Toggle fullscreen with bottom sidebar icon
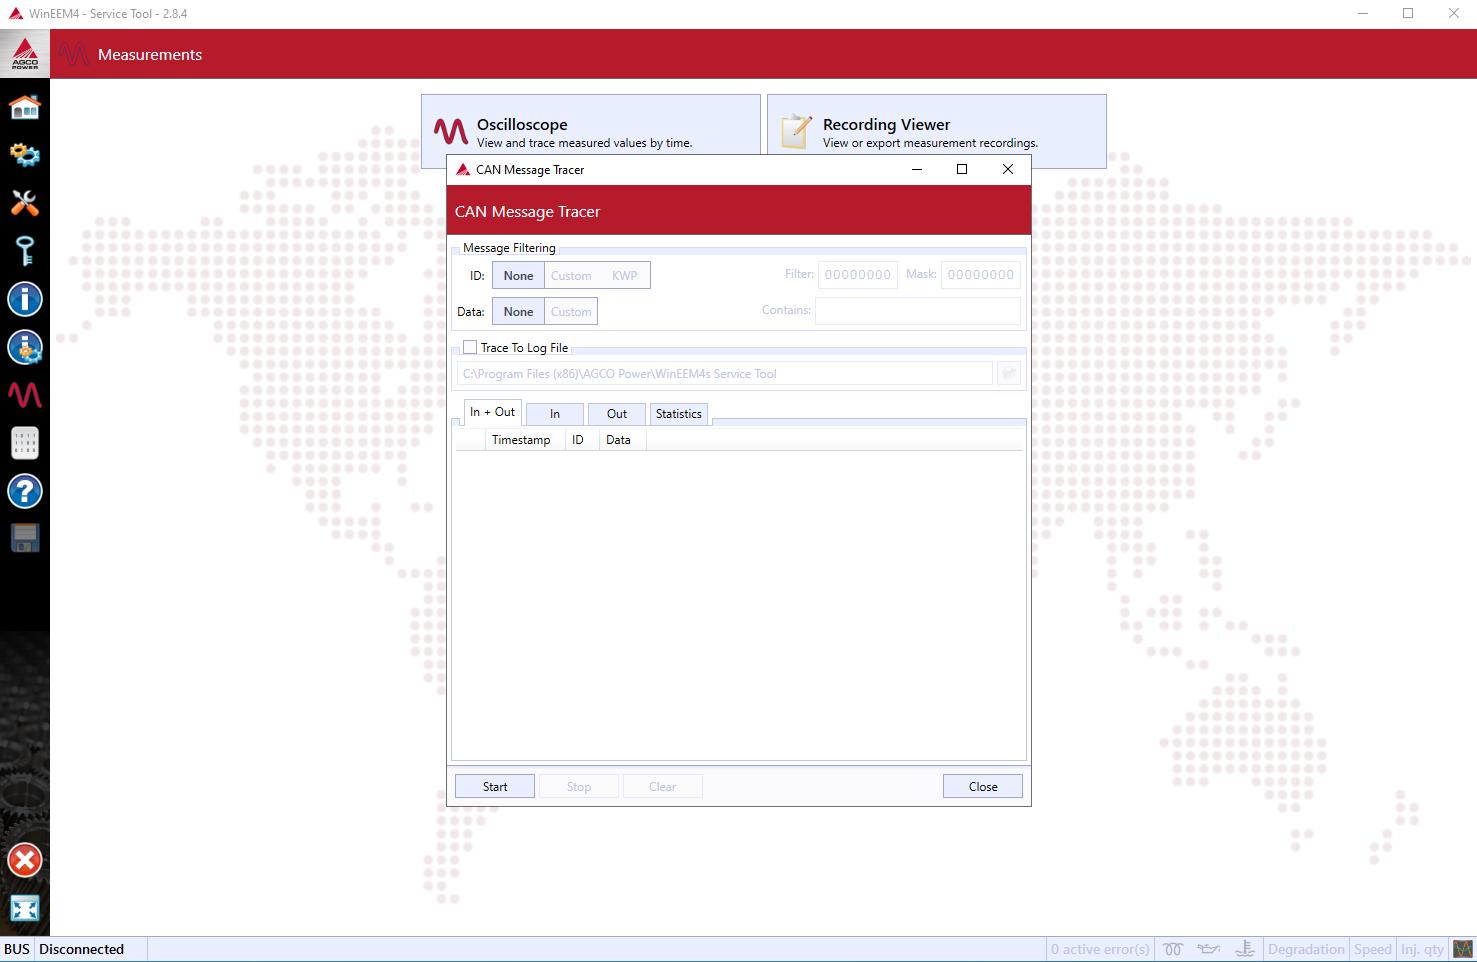 (24, 908)
